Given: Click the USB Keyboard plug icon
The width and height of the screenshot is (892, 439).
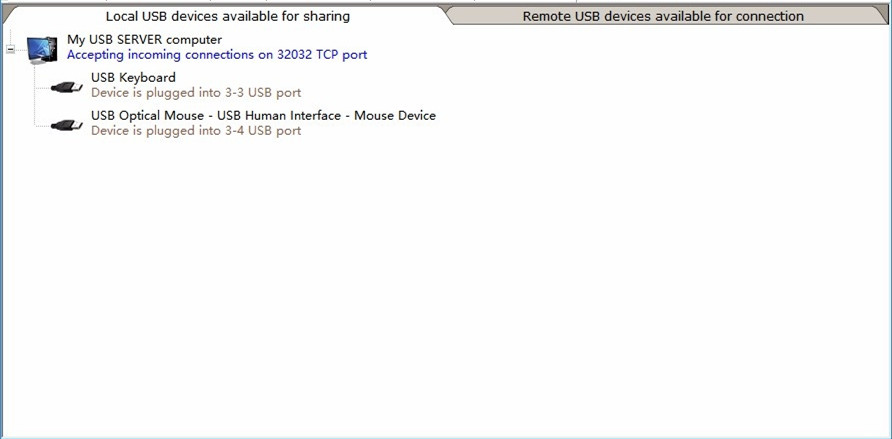Looking at the screenshot, I should pos(67,87).
